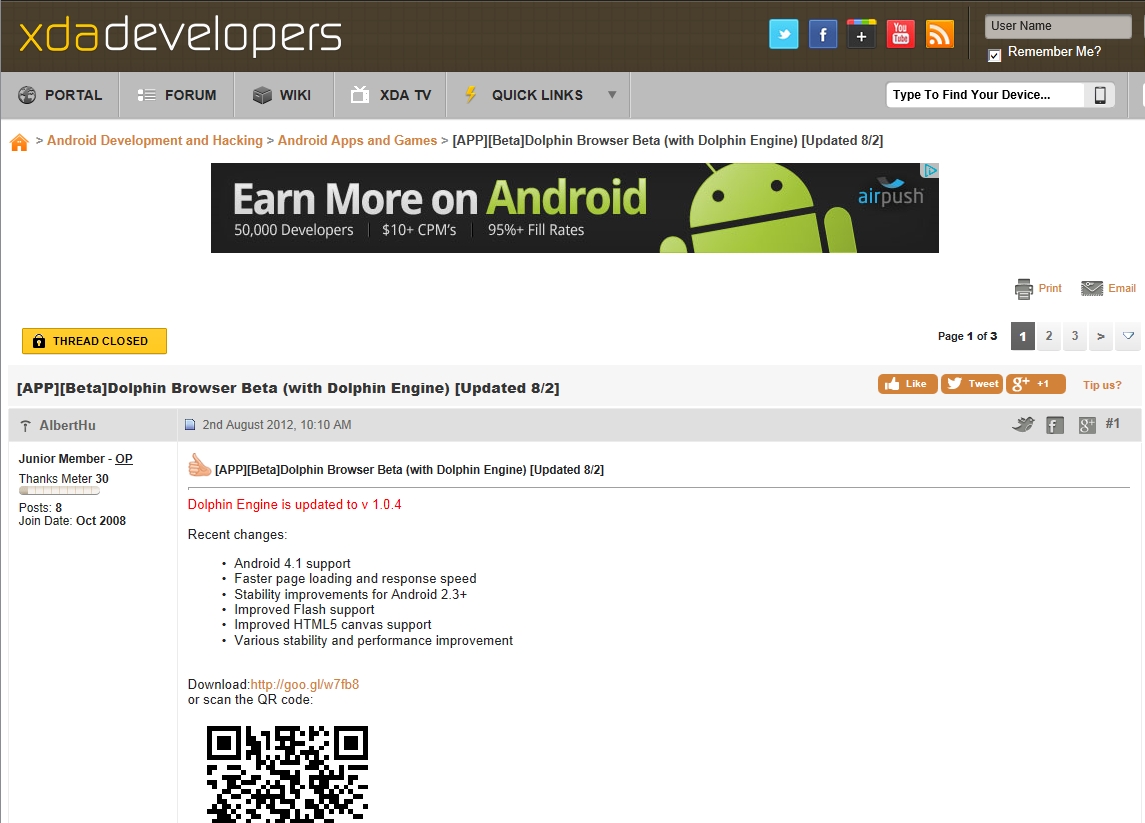Viewport: 1145px width, 823px height.
Task: Open AlbertHu's profile
Action: coord(67,425)
